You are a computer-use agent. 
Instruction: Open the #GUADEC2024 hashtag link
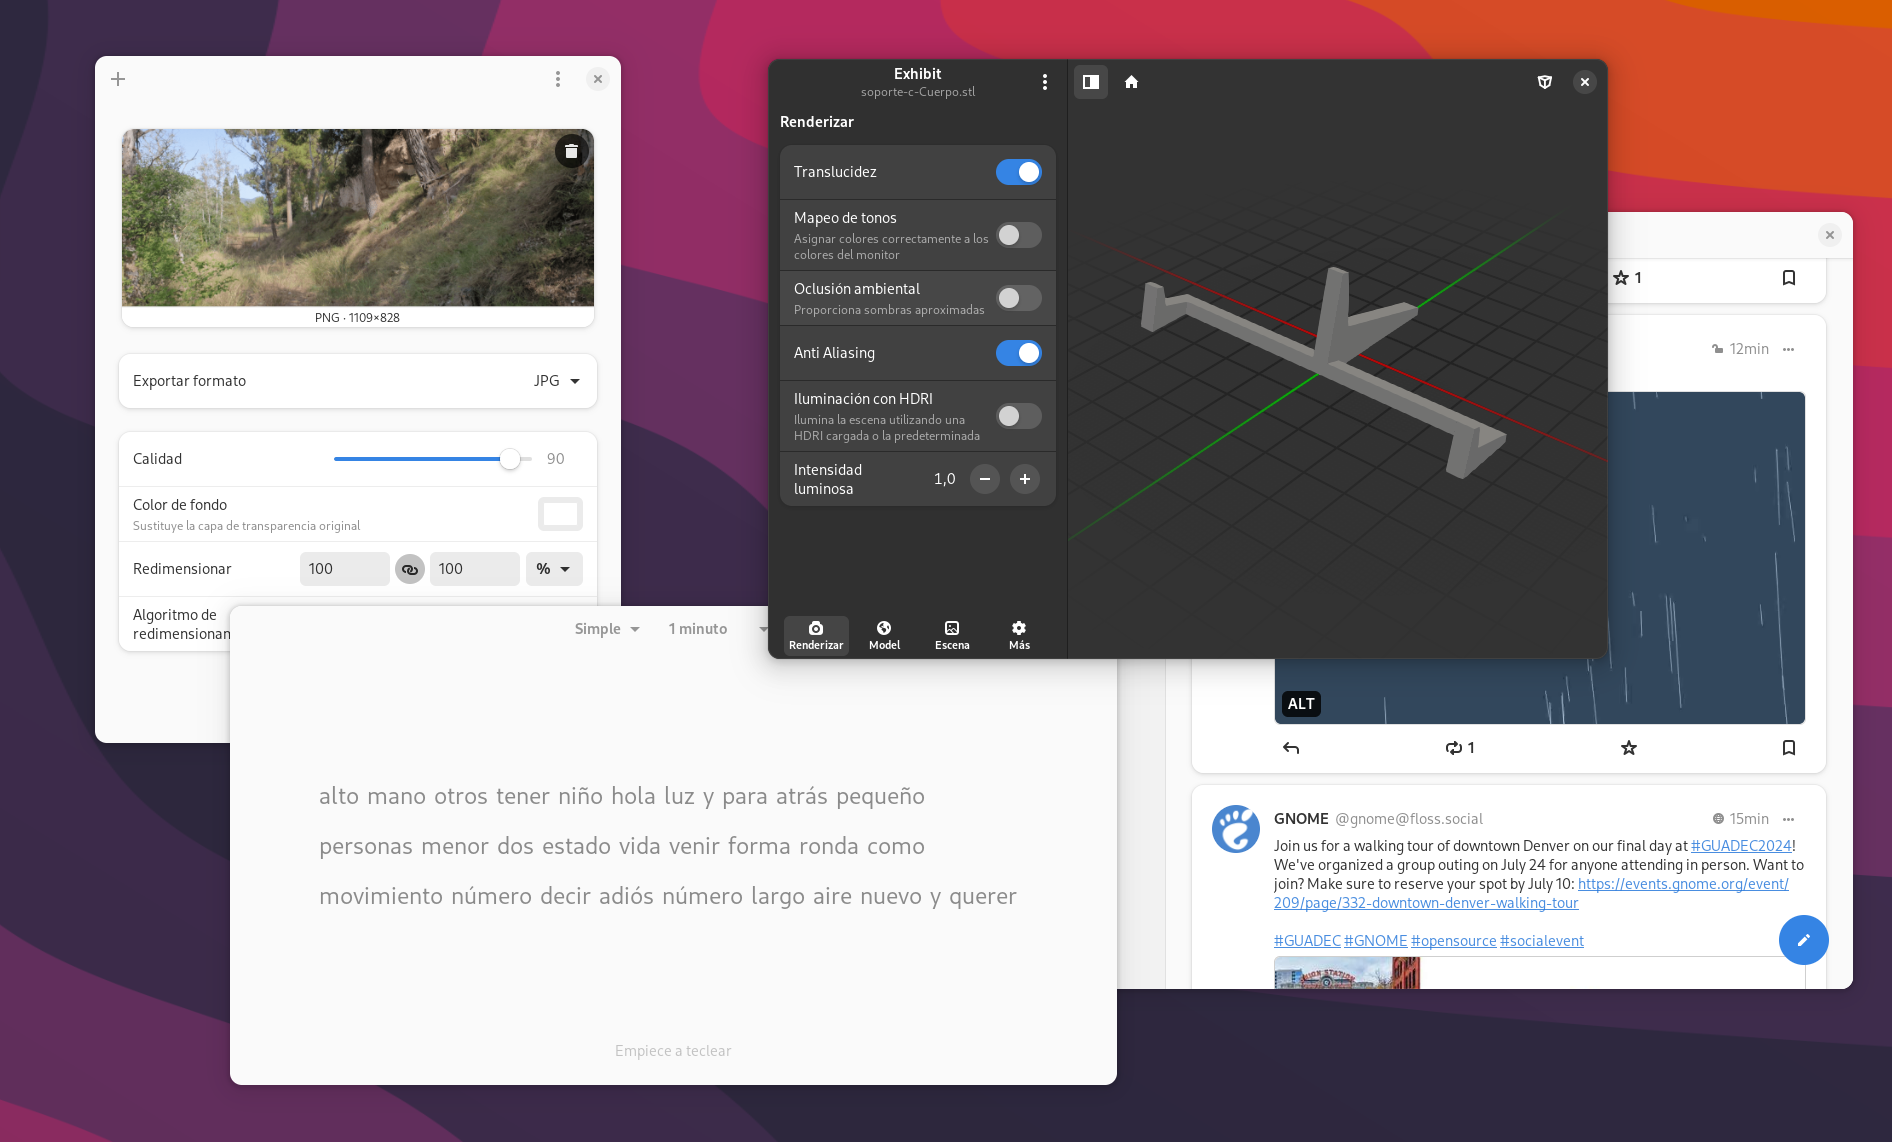click(1740, 846)
